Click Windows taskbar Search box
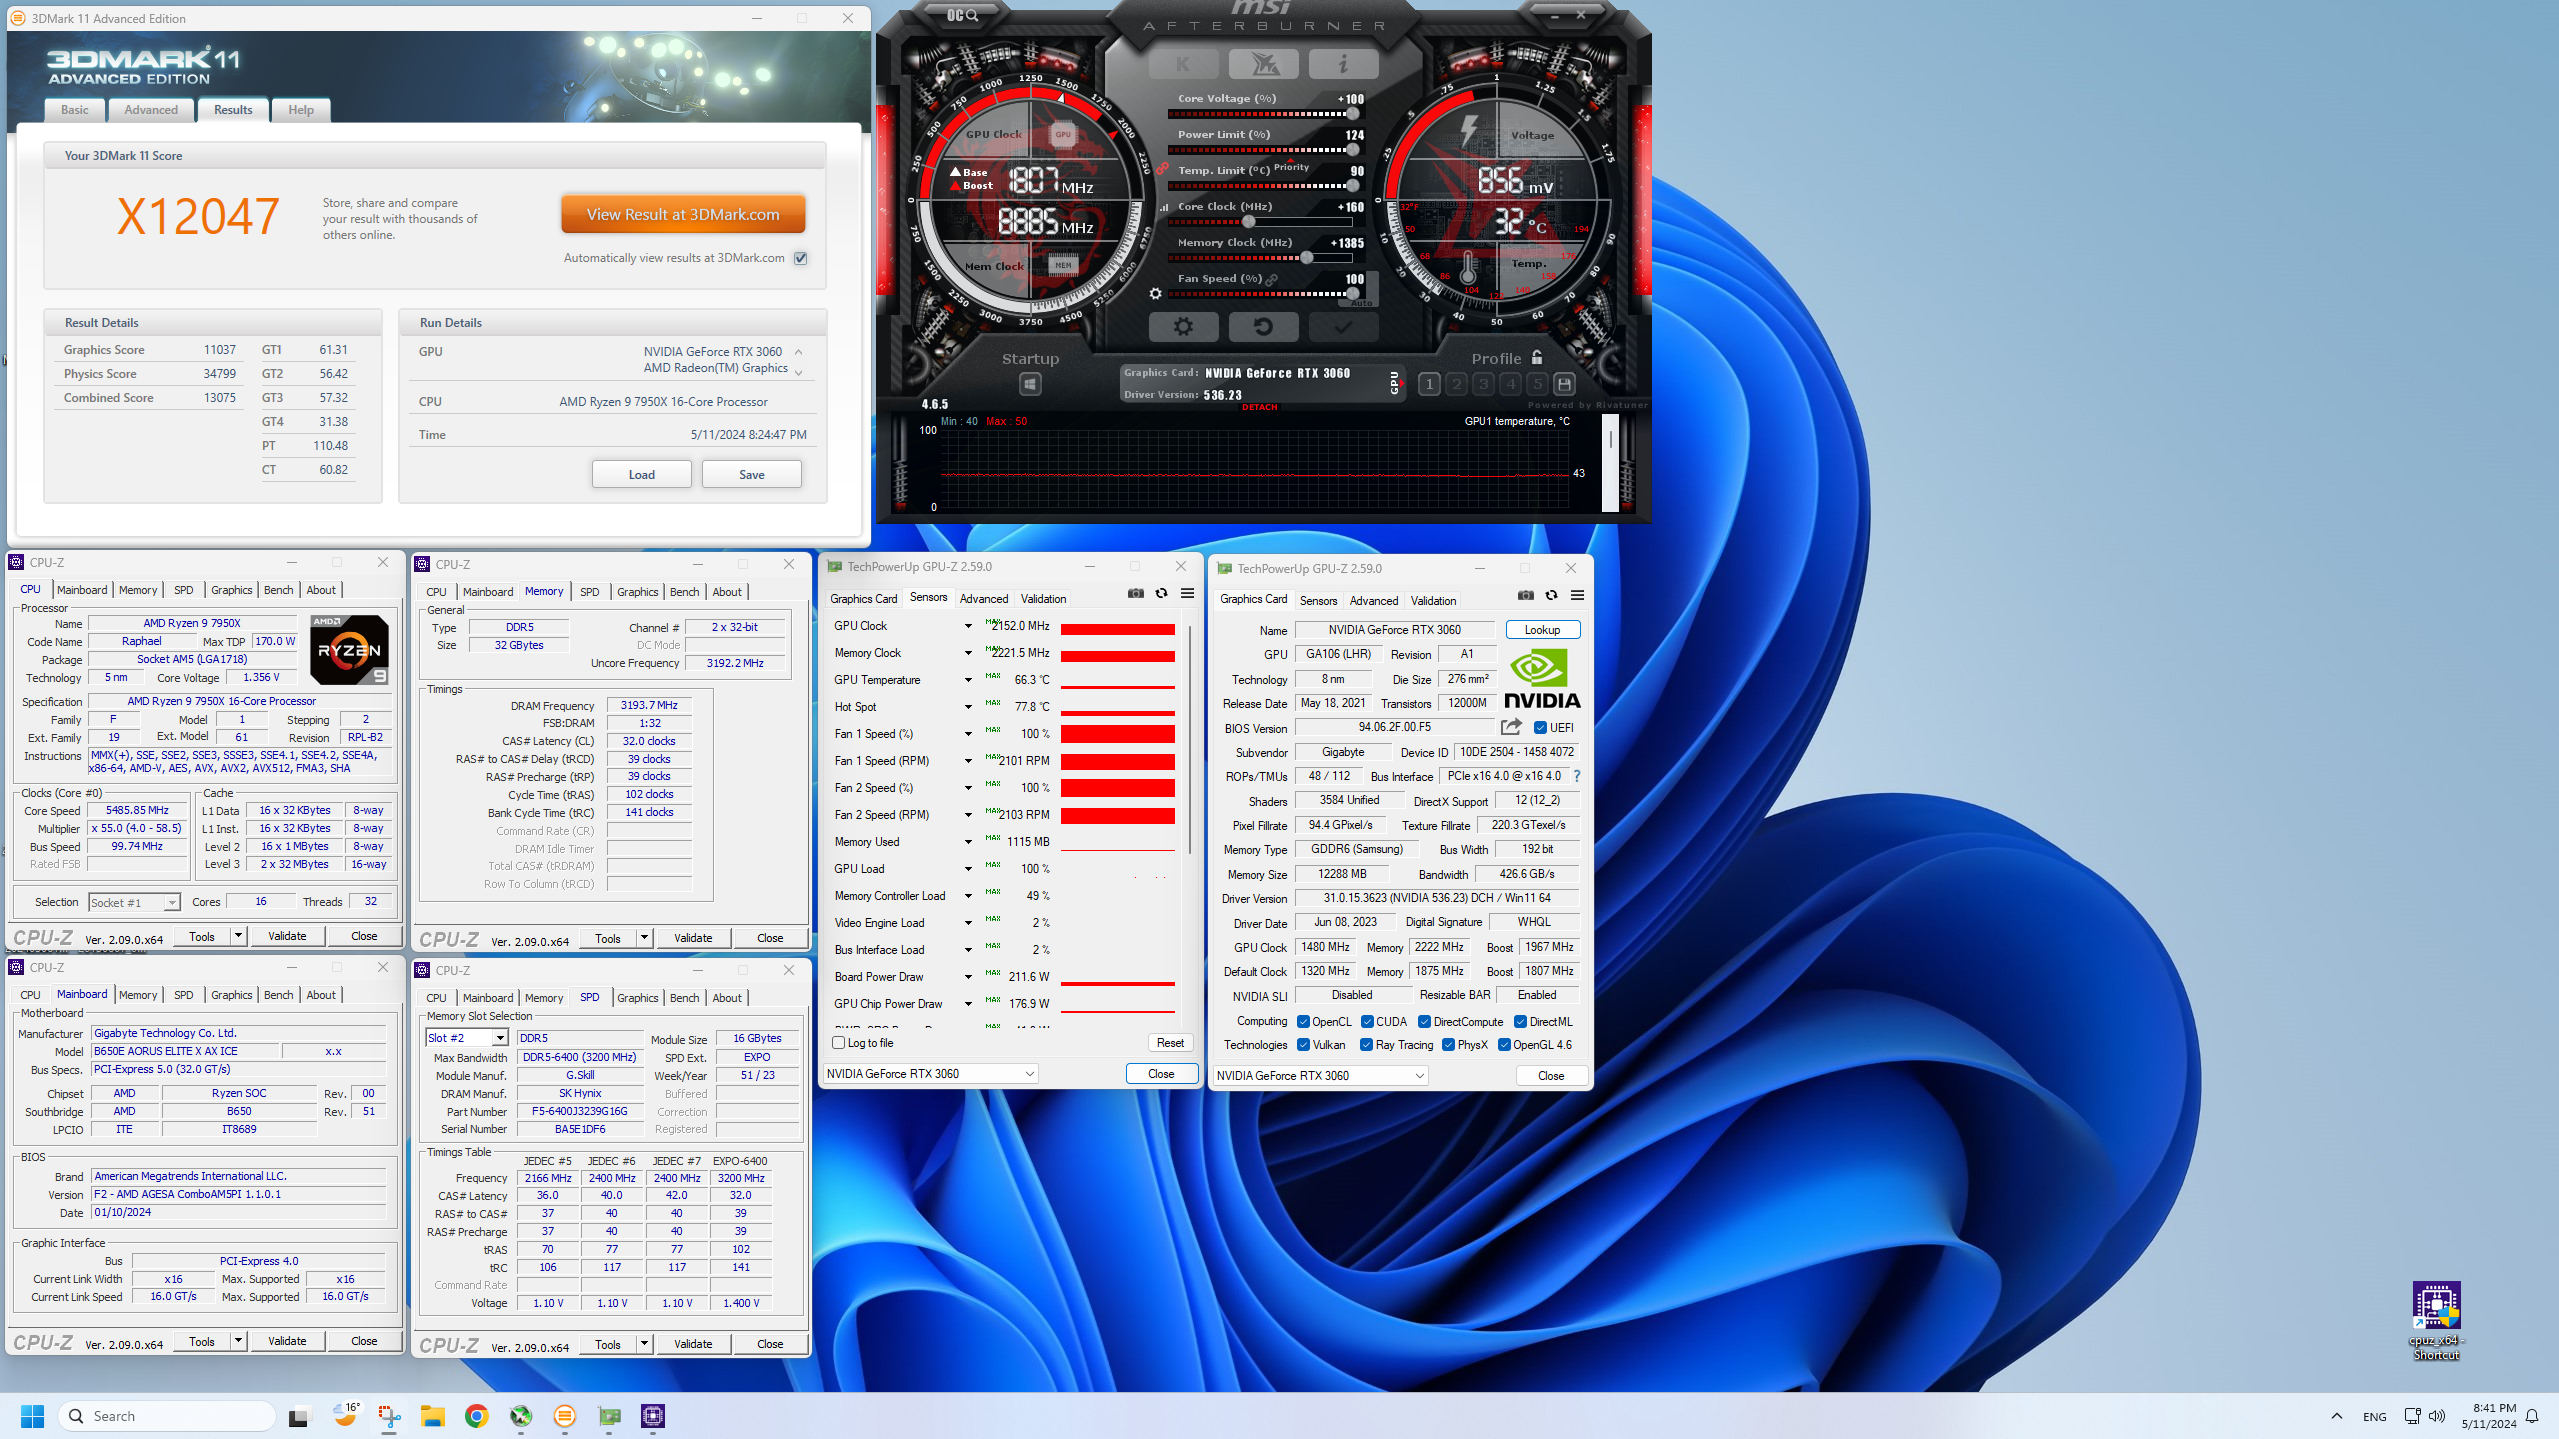Image resolution: width=2559 pixels, height=1439 pixels. coord(167,1416)
